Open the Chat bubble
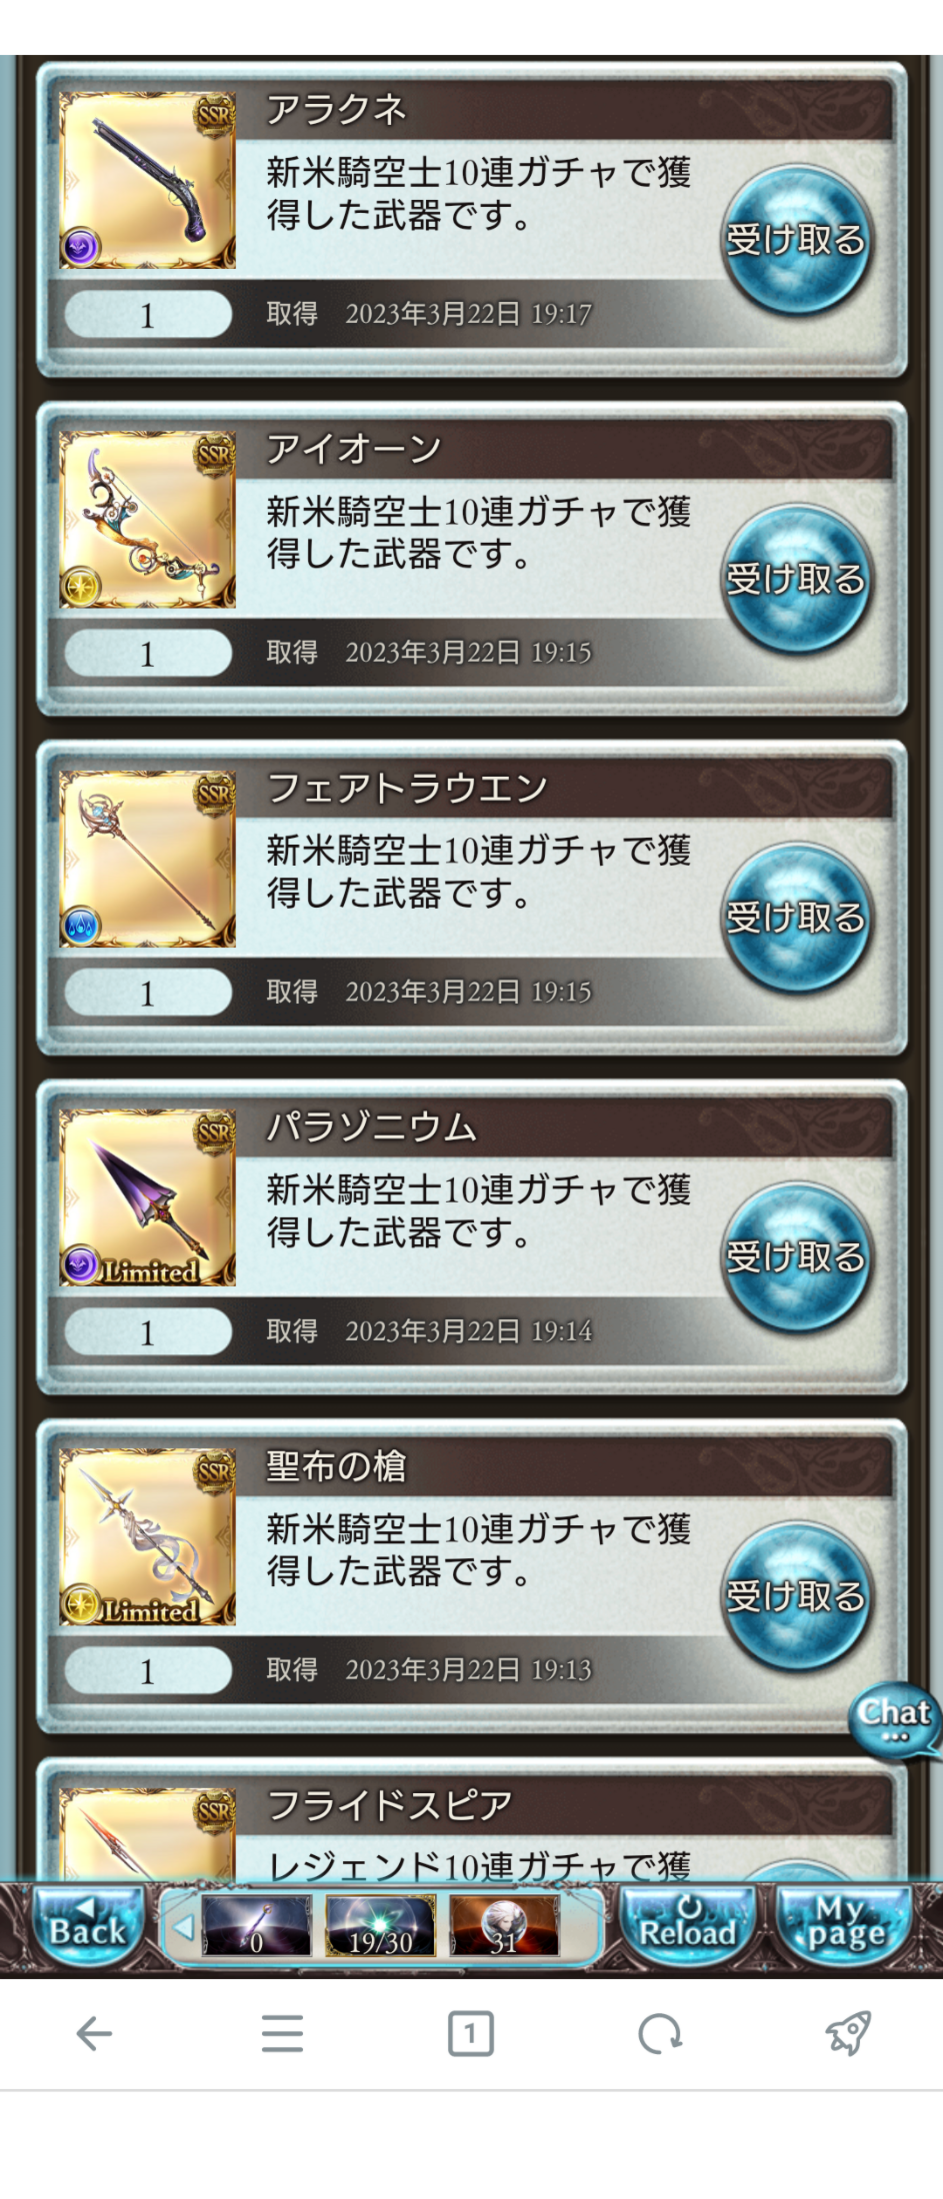The image size is (943, 2199). click(894, 1719)
